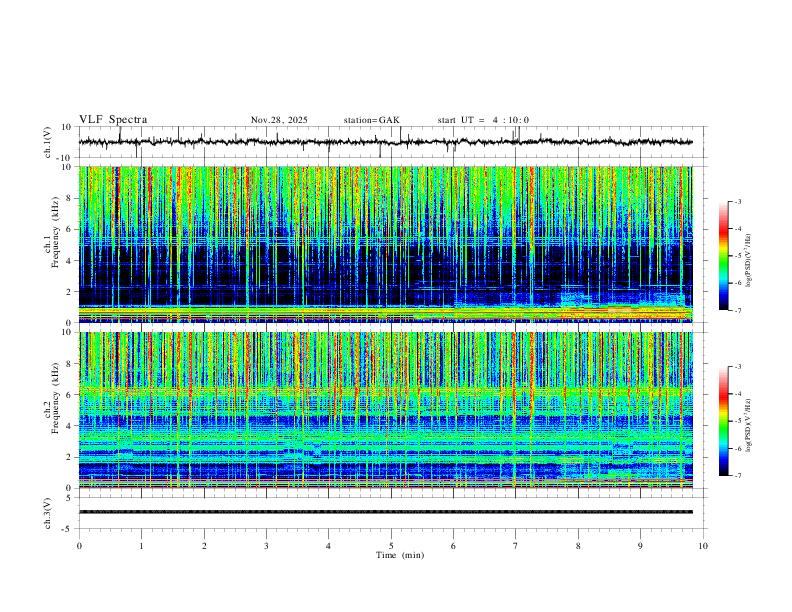Screen dimensions: 792x612
Task: Click the "-5" tick on ch.3(V) axis
Action: (x=67, y=529)
